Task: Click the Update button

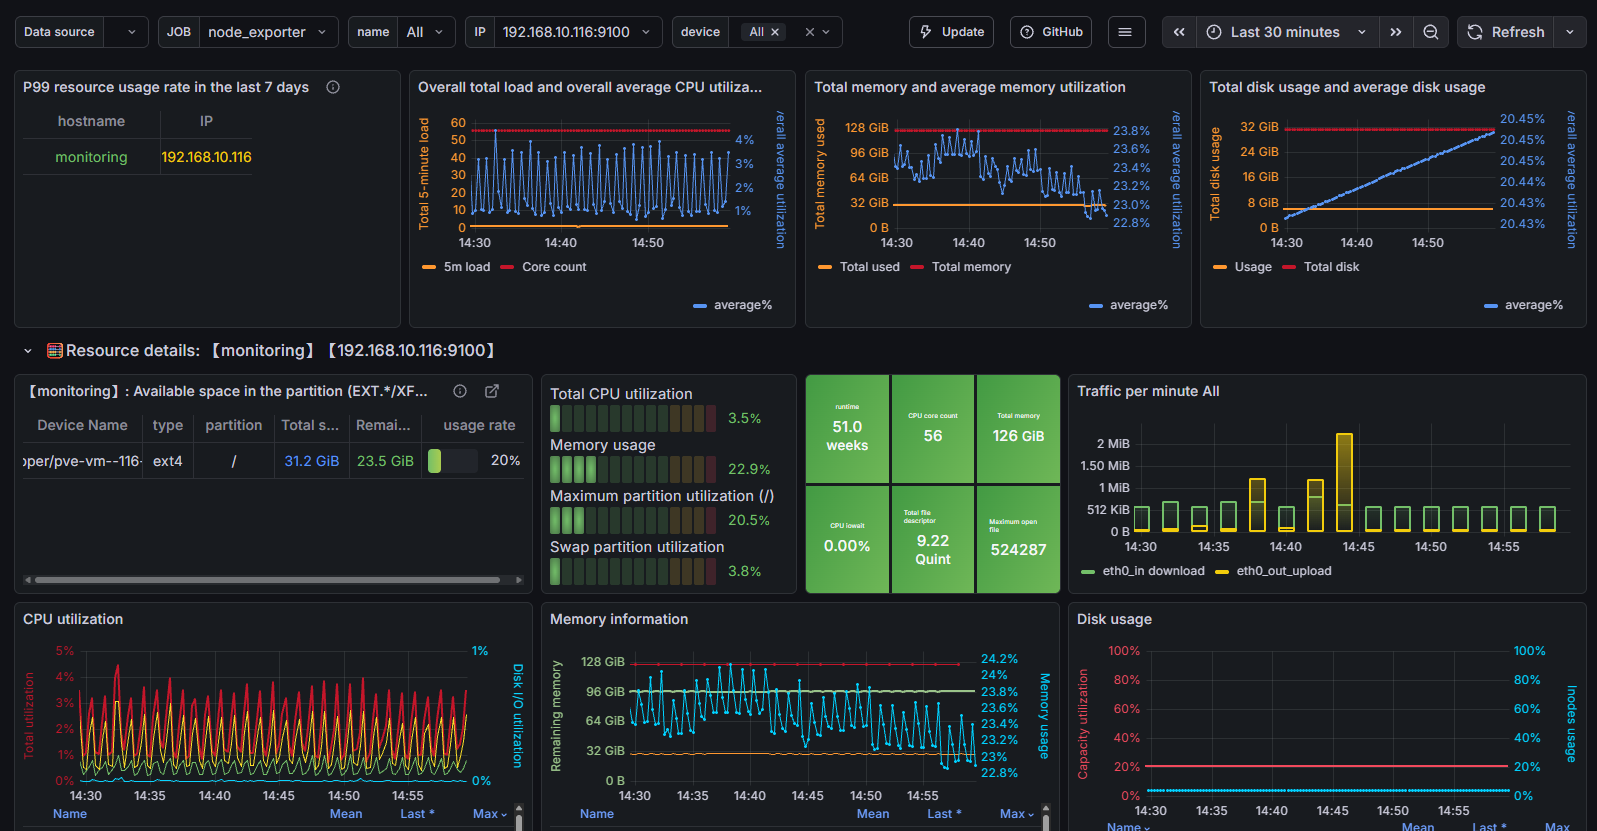Action: coord(951,32)
